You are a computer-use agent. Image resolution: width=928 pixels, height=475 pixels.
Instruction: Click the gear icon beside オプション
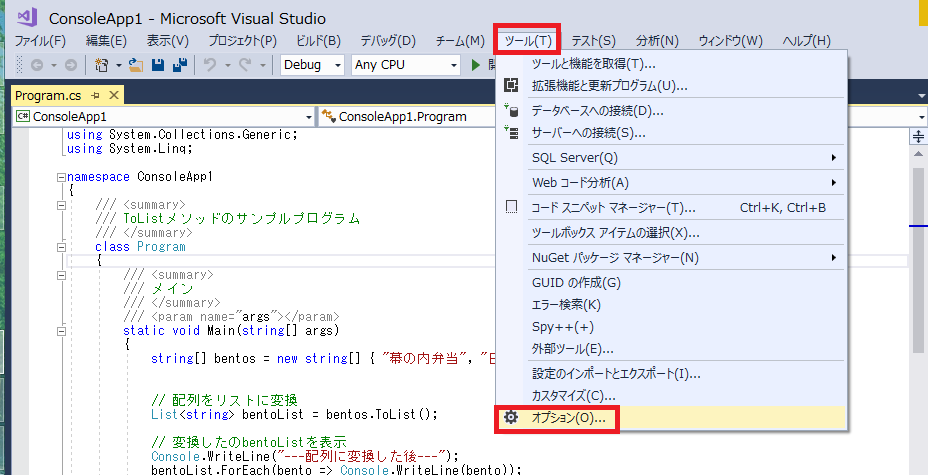click(511, 418)
